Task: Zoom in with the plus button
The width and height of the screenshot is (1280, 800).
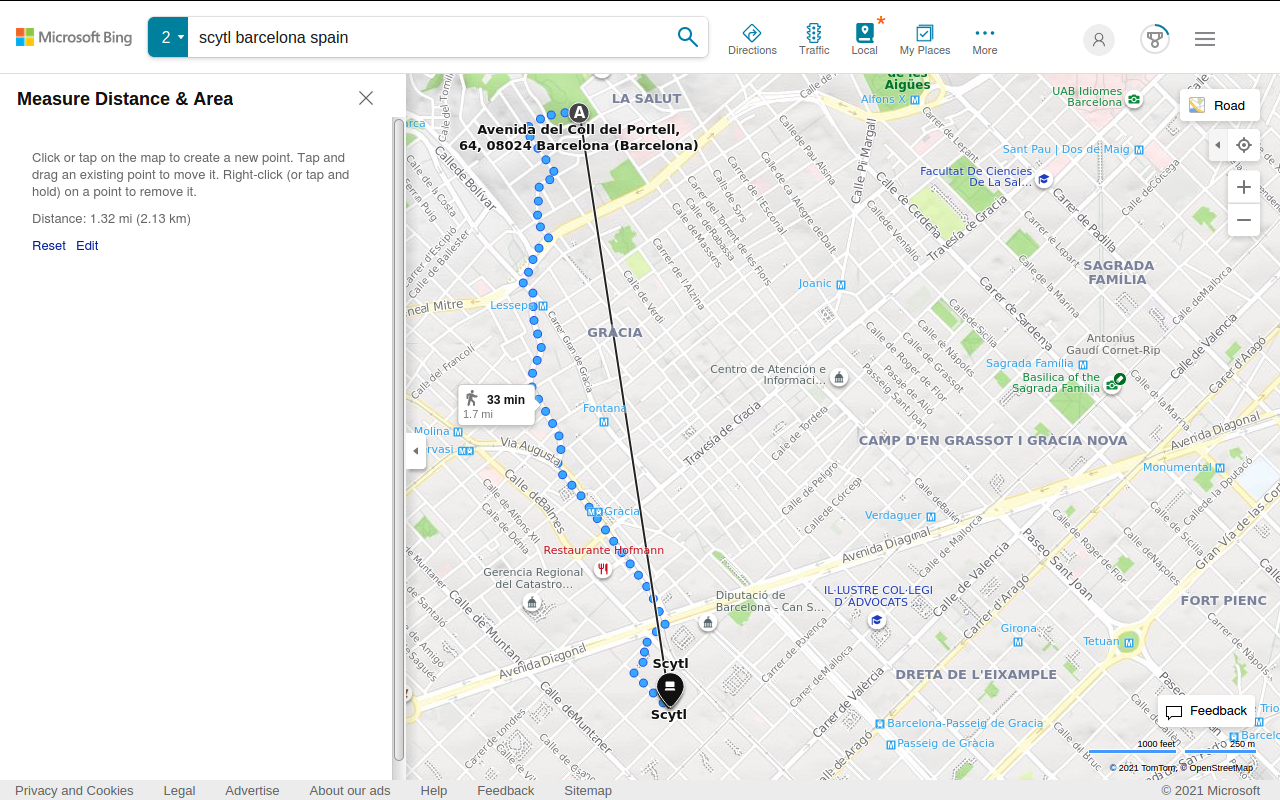Action: [x=1244, y=187]
